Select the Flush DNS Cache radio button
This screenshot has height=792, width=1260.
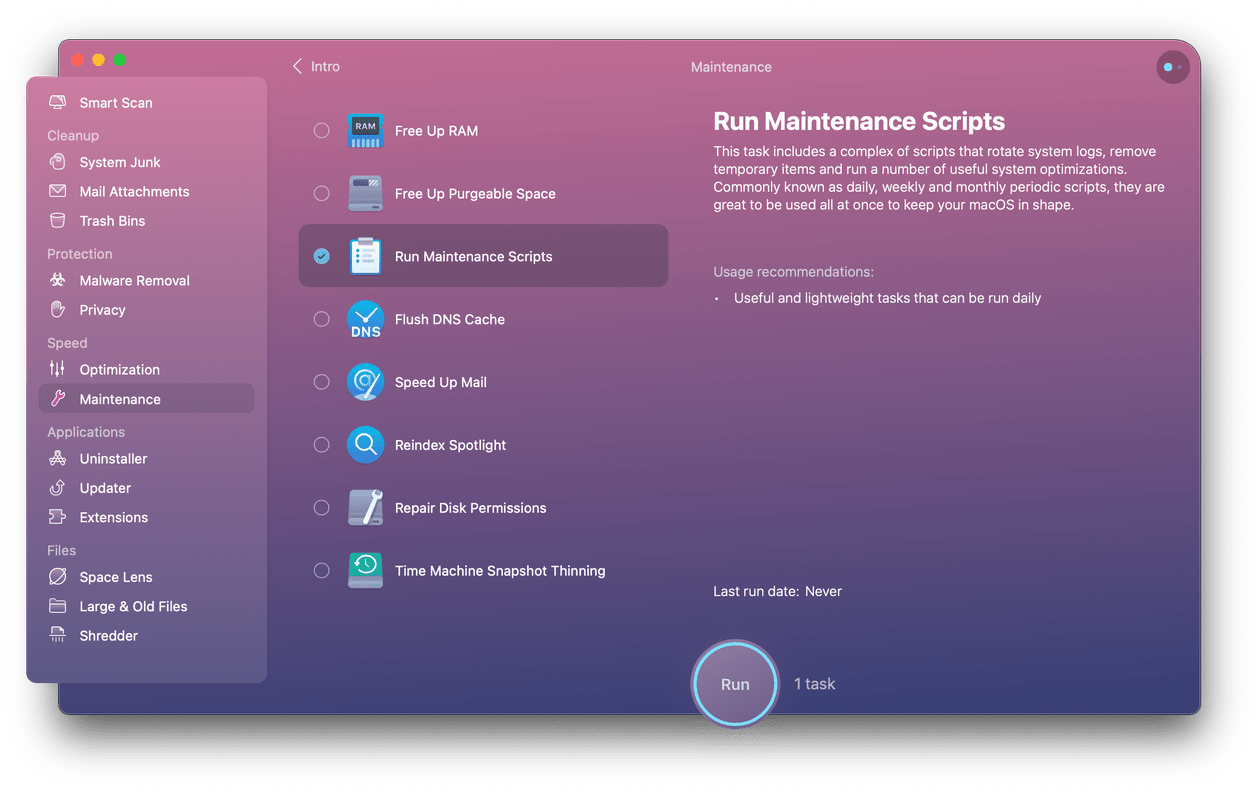321,319
